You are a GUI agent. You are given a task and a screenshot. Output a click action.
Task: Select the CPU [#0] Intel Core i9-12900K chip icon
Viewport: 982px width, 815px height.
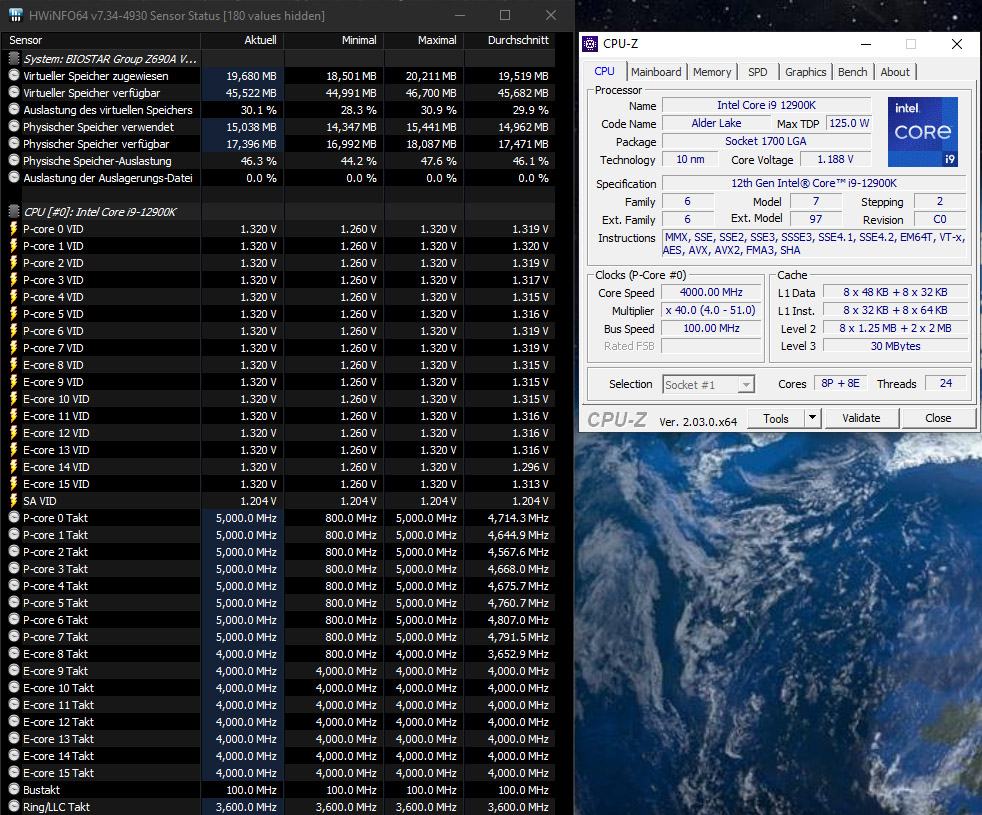pyautogui.click(x=14, y=212)
